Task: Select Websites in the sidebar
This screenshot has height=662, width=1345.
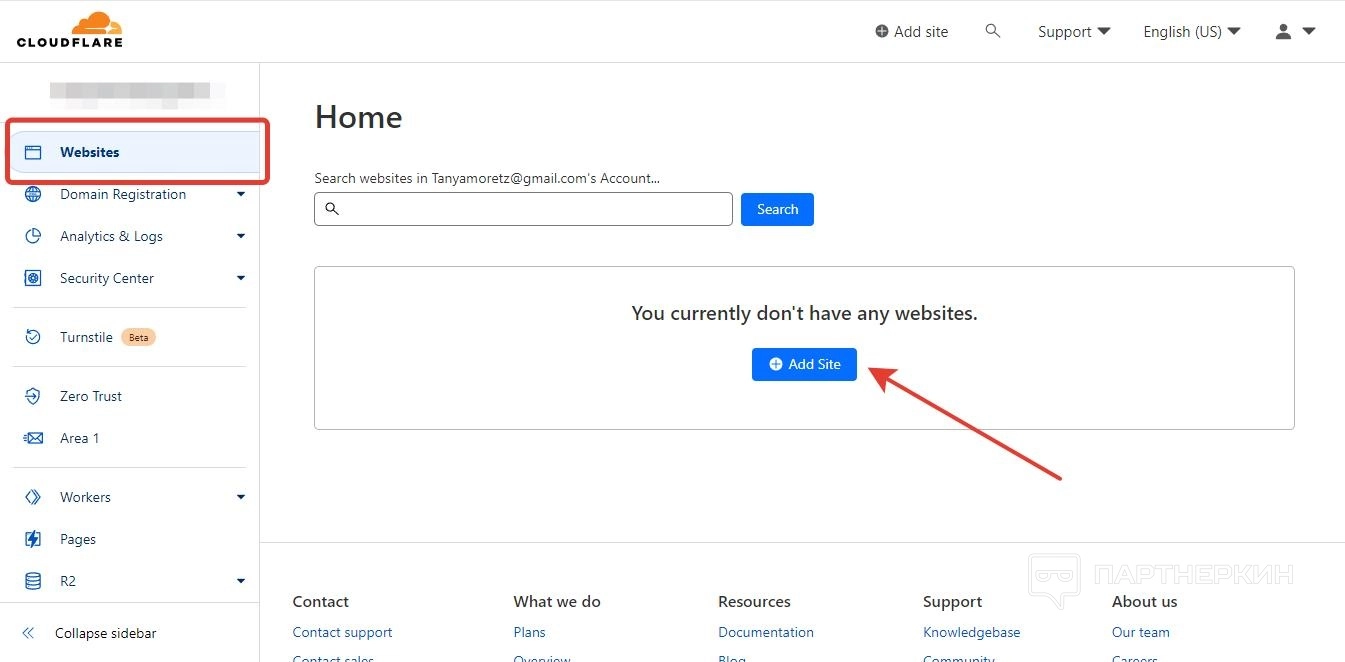Action: coord(136,152)
